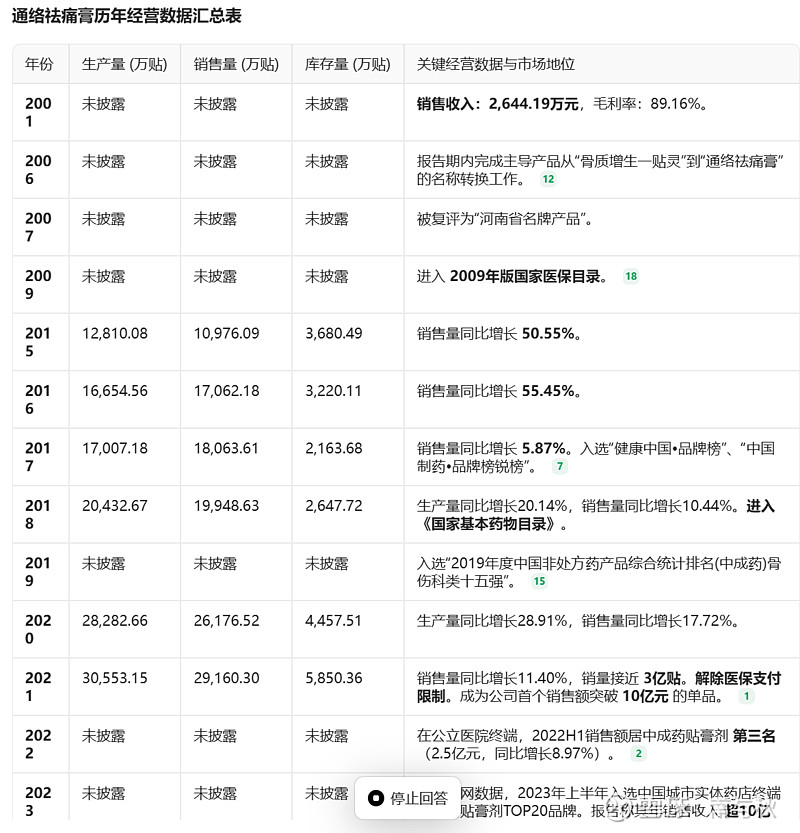
Task: Click the bold text 第三名 in 2022 row
Action: [754, 735]
